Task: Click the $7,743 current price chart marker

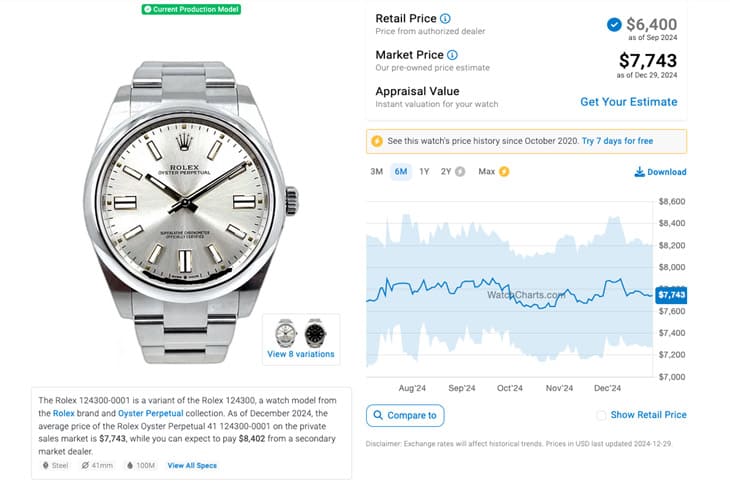Action: (671, 294)
